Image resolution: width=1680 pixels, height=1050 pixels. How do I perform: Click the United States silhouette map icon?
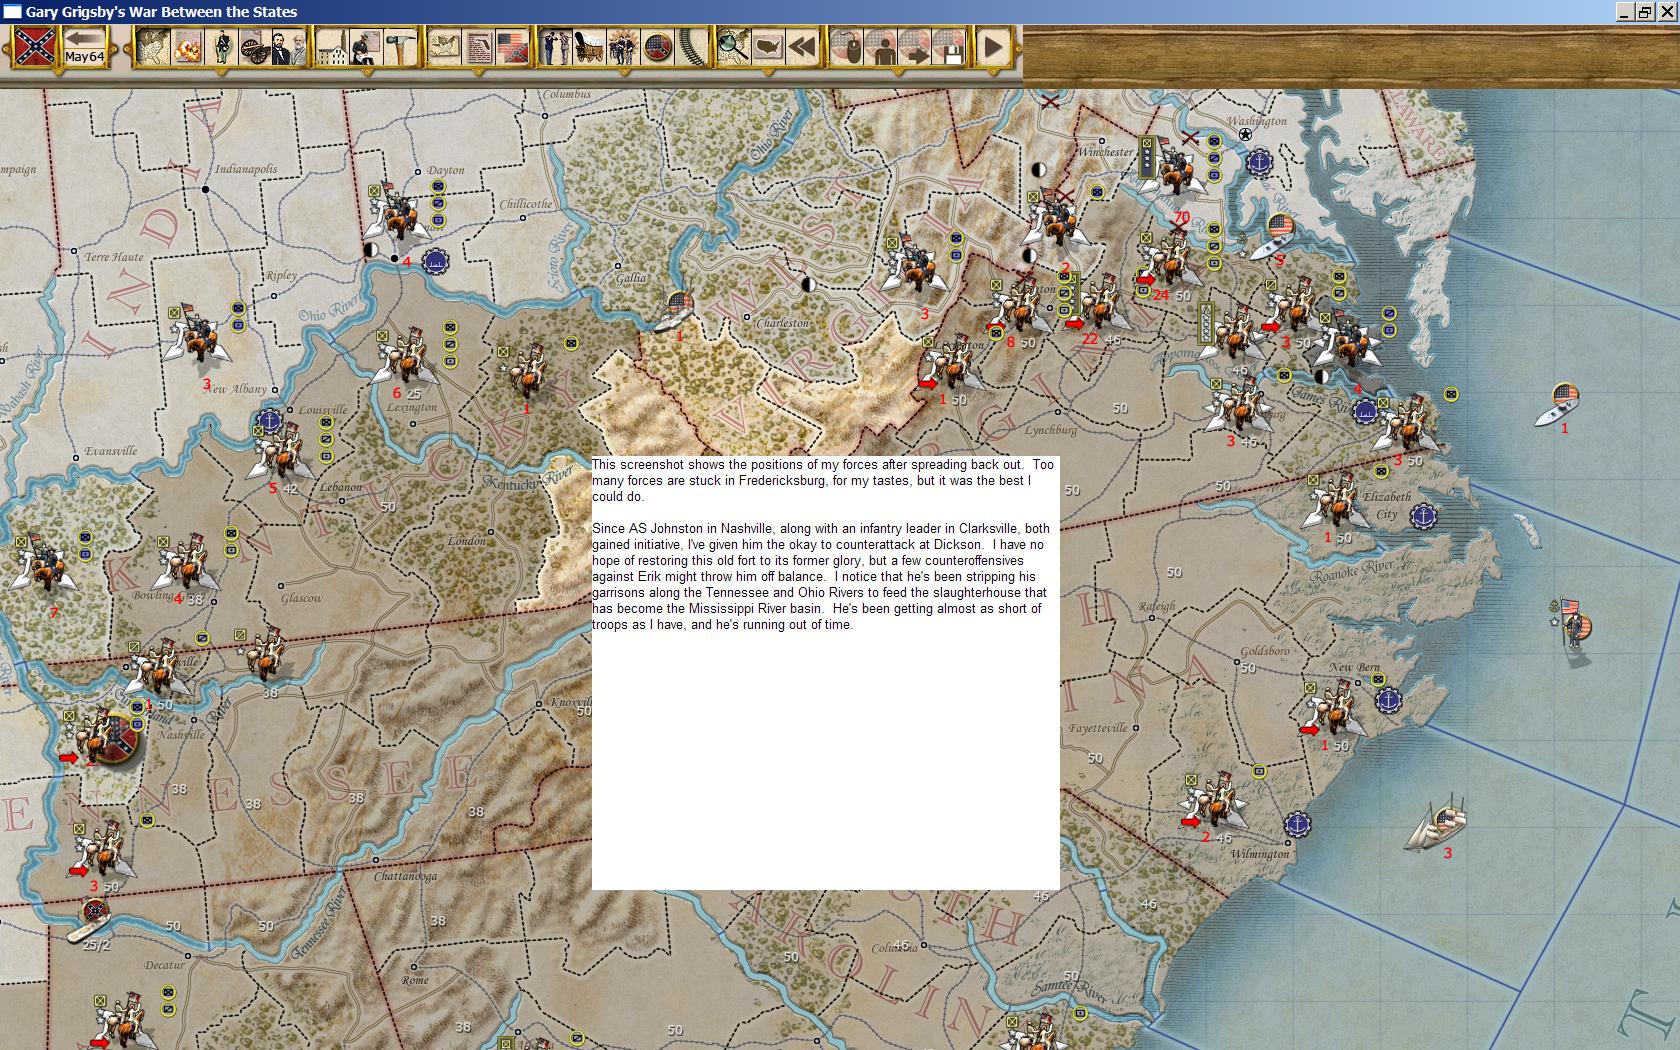click(767, 46)
